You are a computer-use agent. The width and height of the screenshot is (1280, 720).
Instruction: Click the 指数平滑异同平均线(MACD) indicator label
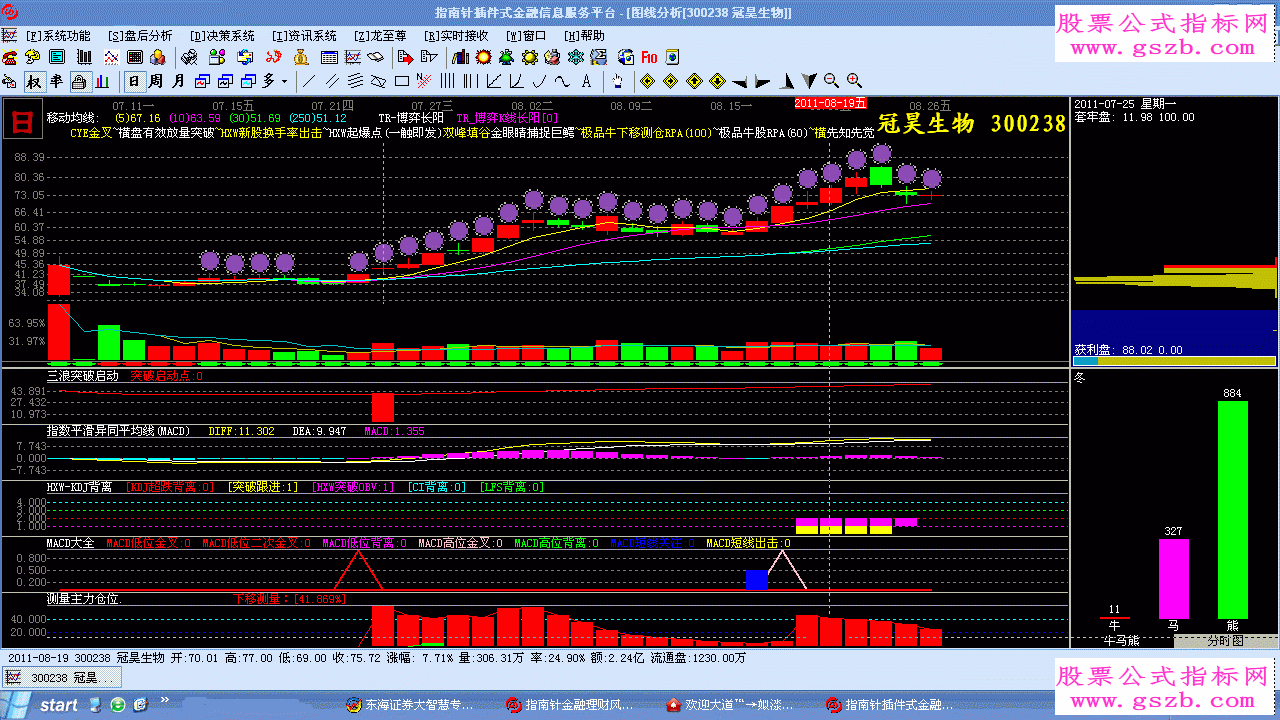pos(118,431)
